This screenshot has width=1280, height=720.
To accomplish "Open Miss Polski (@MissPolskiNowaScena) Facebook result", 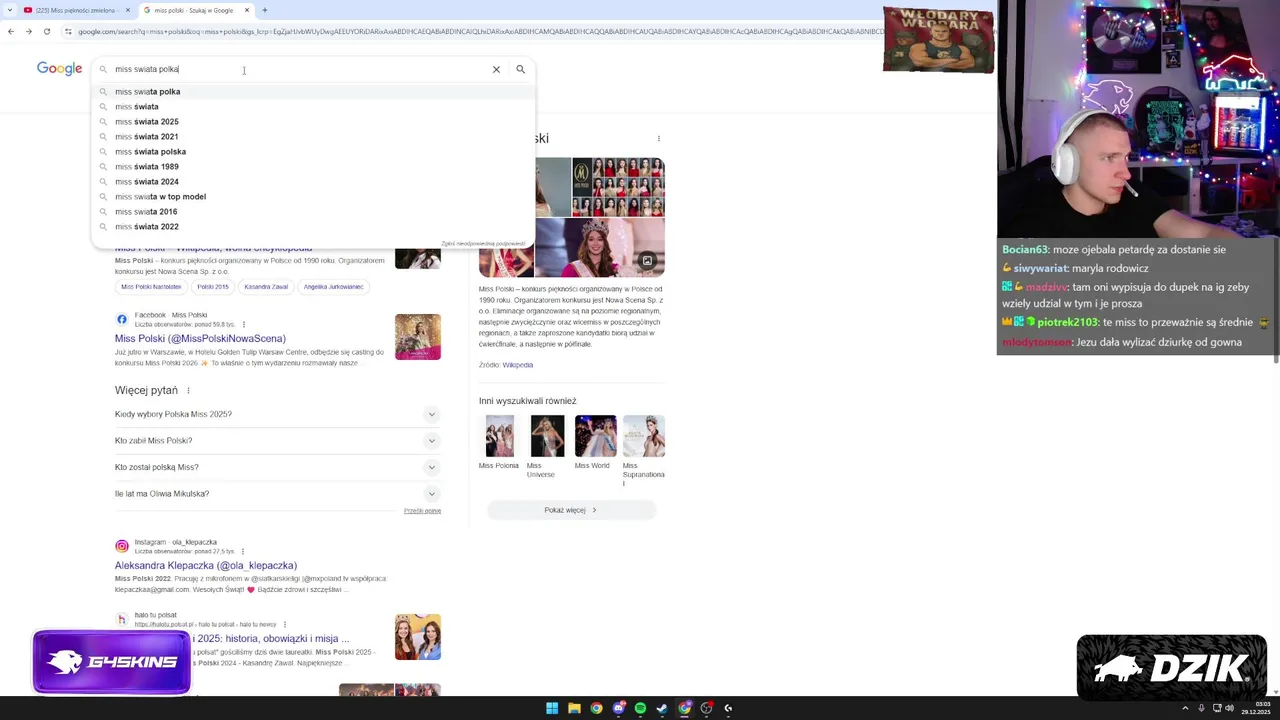I will coord(200,338).
